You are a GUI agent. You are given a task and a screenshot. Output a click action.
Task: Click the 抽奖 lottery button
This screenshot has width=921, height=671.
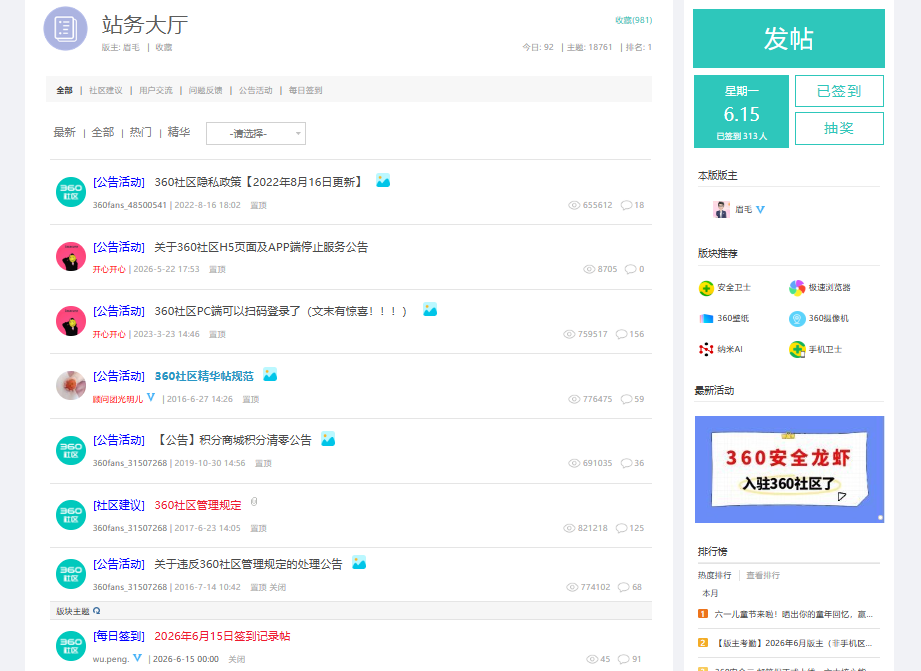pyautogui.click(x=839, y=128)
